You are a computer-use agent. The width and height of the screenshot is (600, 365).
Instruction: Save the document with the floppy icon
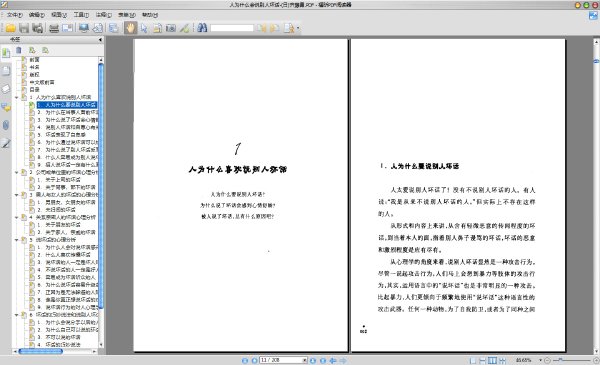tap(24, 28)
